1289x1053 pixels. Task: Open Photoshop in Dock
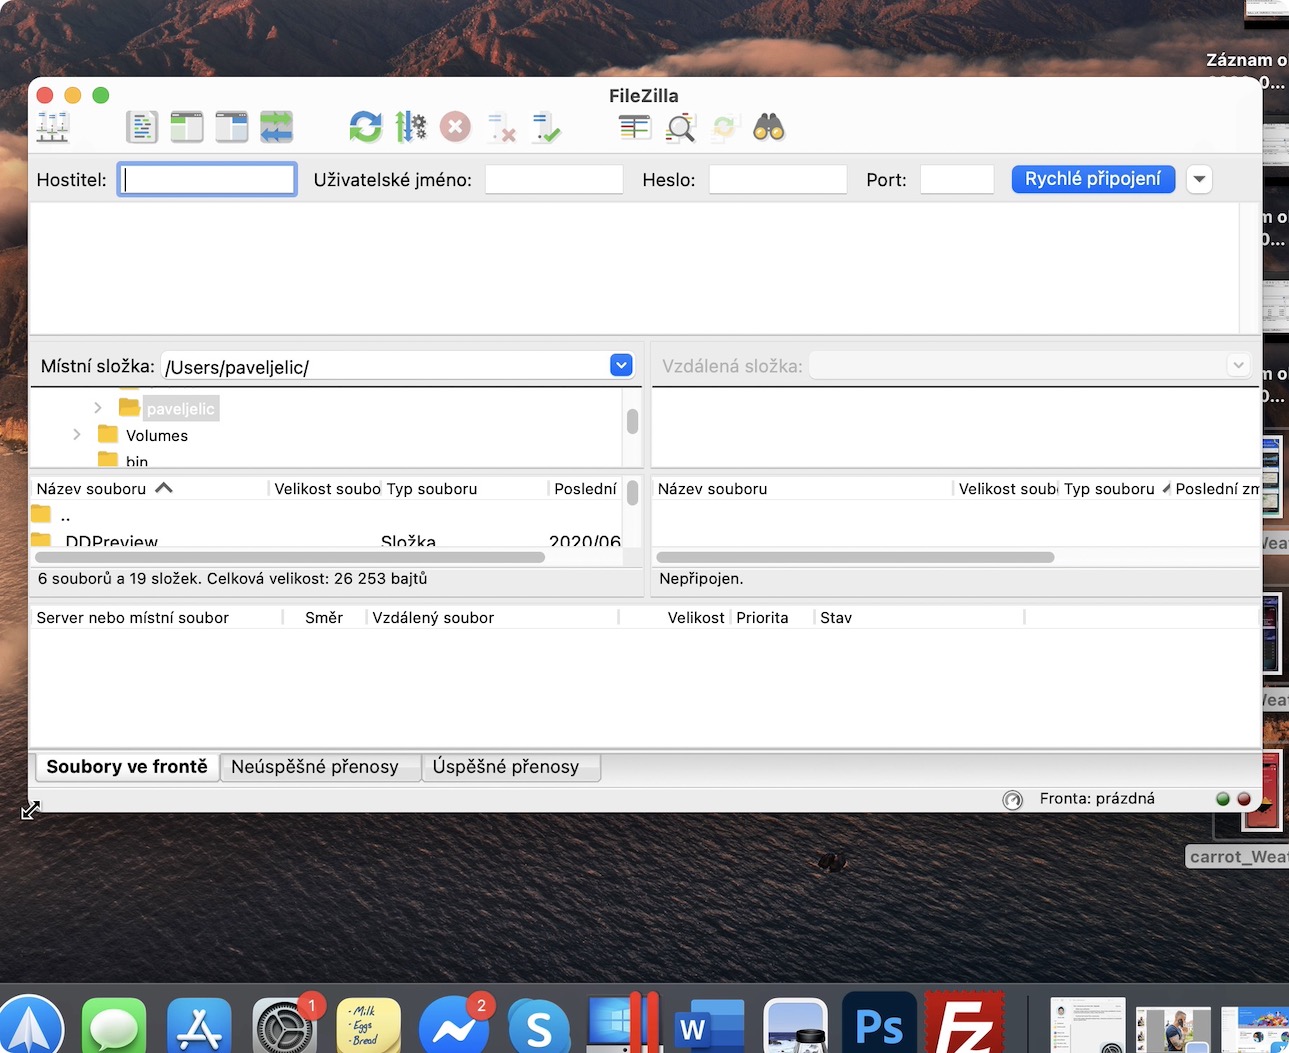(879, 1024)
